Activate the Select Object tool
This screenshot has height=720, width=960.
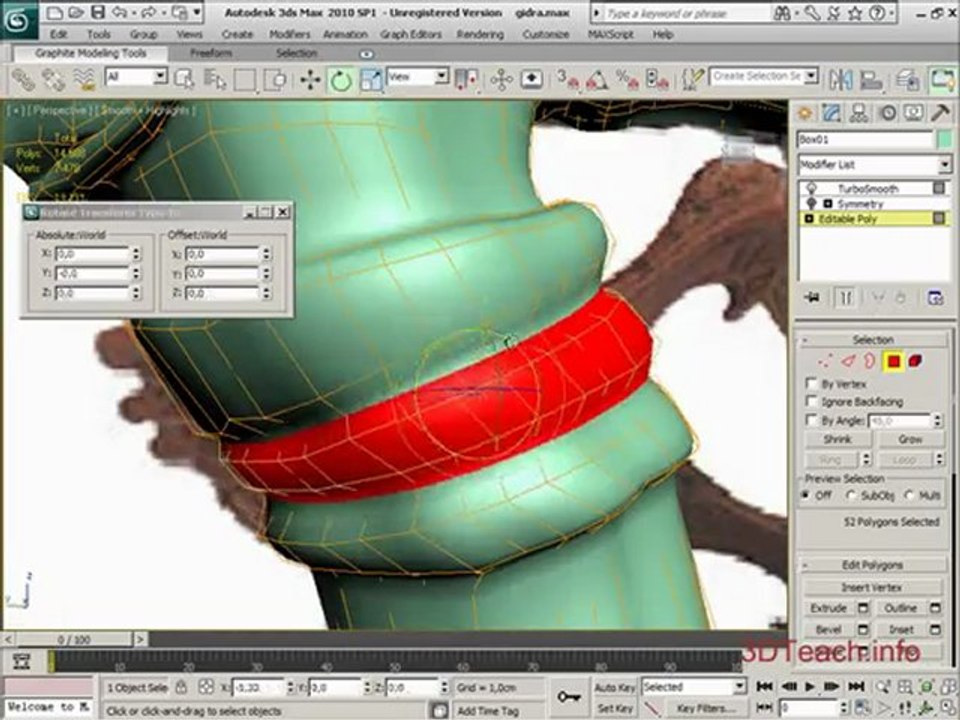click(x=184, y=80)
